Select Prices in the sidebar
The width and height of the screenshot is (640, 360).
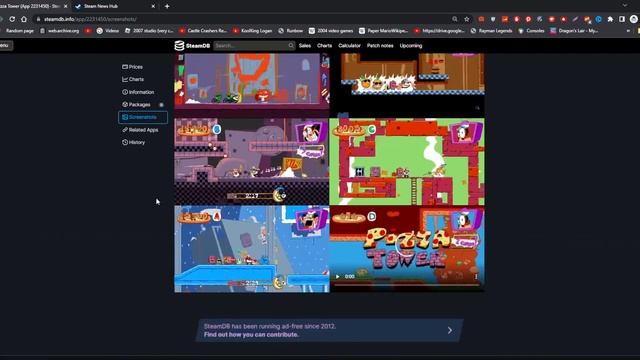click(x=133, y=67)
